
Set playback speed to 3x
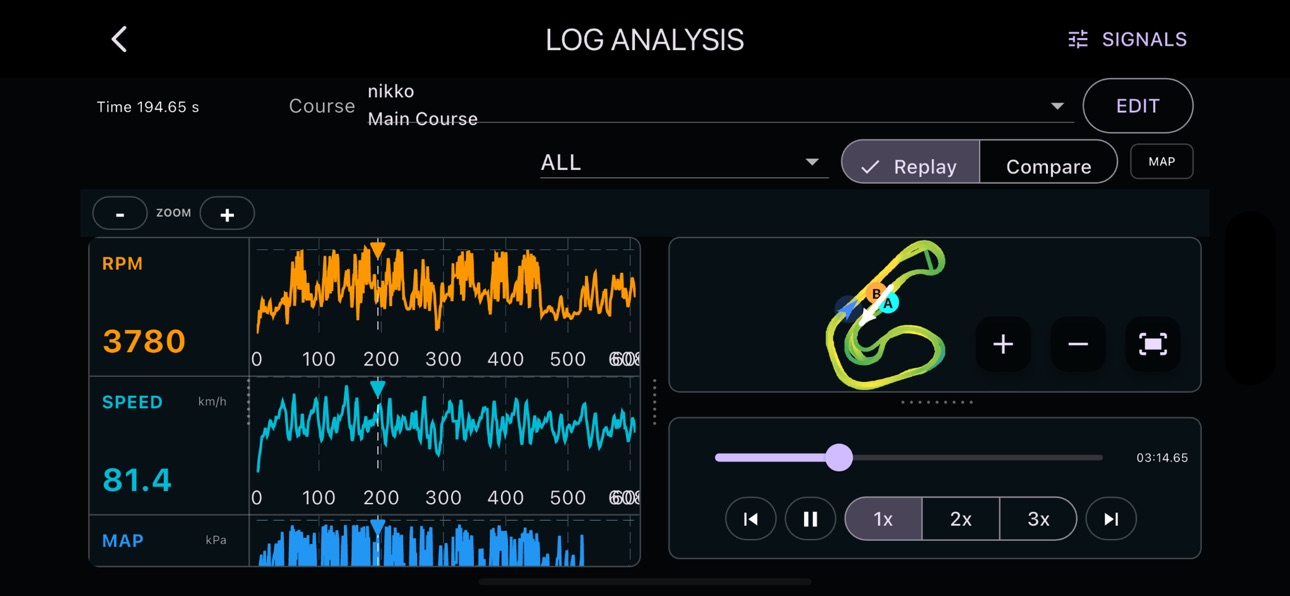[x=1038, y=519]
